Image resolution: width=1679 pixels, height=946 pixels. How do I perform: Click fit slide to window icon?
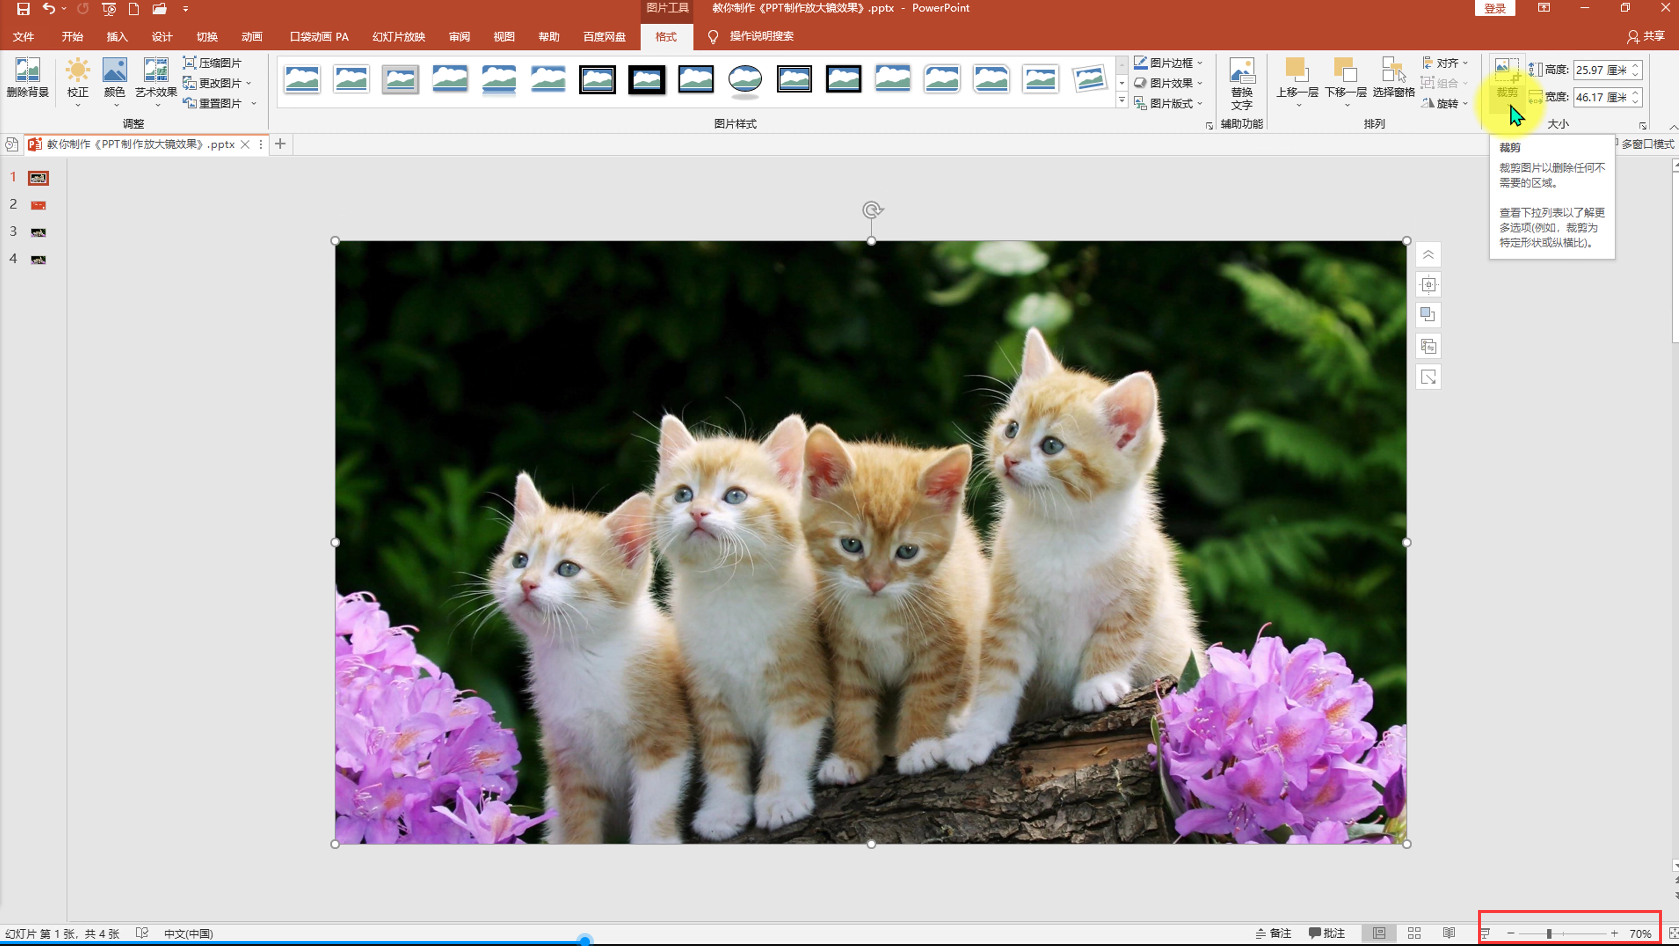(x=1673, y=934)
